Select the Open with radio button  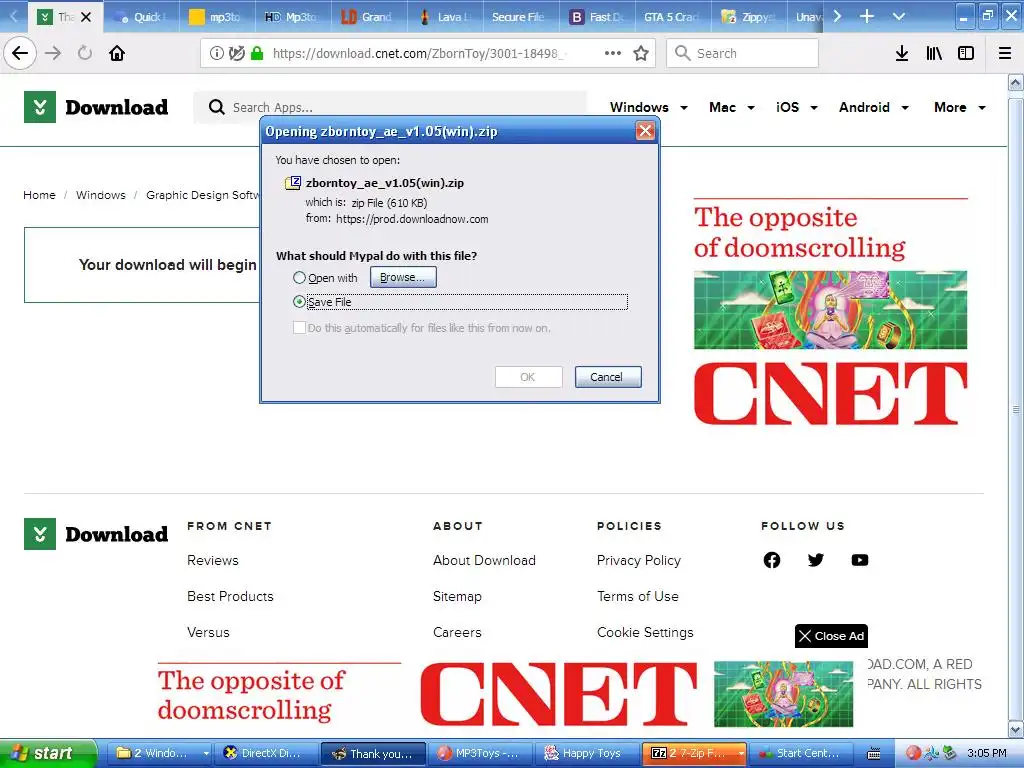pyautogui.click(x=299, y=278)
